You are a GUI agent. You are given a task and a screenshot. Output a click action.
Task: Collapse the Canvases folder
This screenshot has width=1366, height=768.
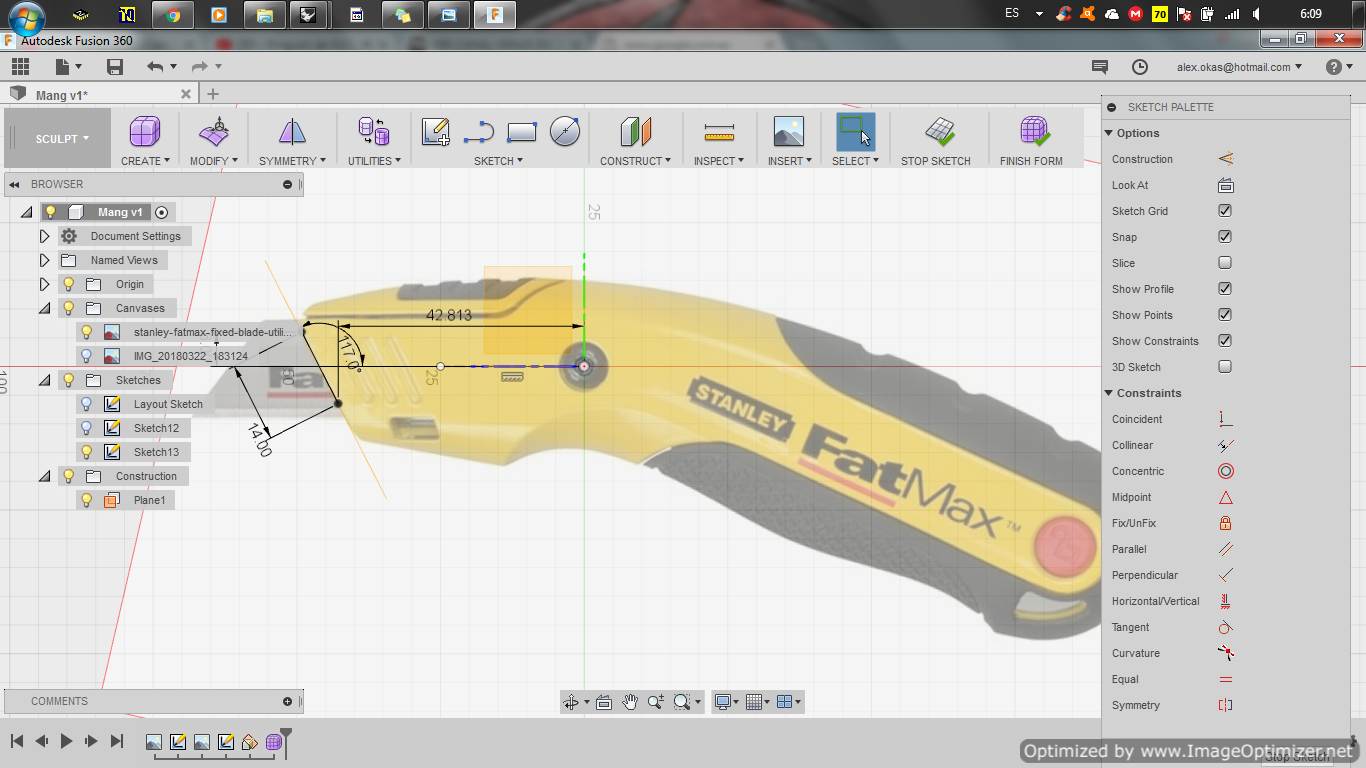point(44,308)
